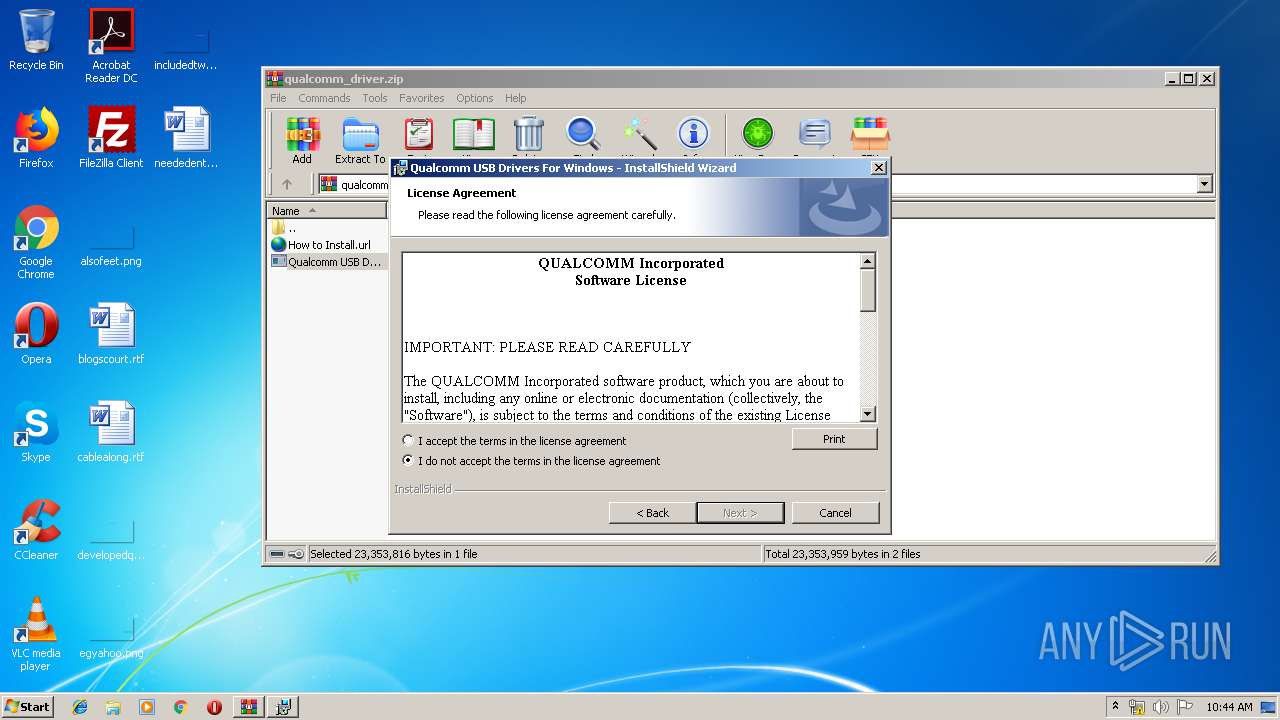Open cablealong.rtf desktop file
Image resolution: width=1280 pixels, height=720 pixels.
click(x=111, y=432)
